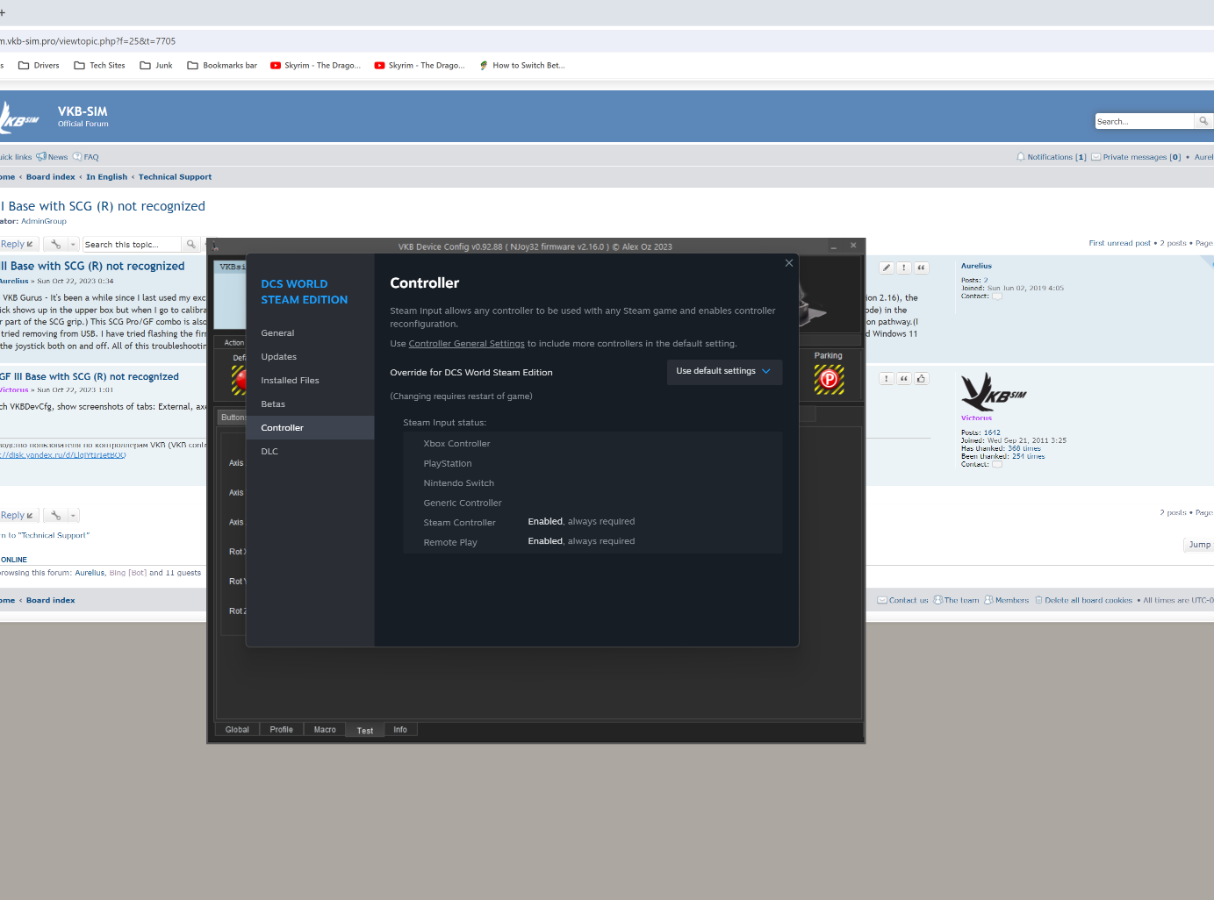Open the Use default settings dropdown
The width and height of the screenshot is (1214, 900).
pyautogui.click(x=724, y=371)
